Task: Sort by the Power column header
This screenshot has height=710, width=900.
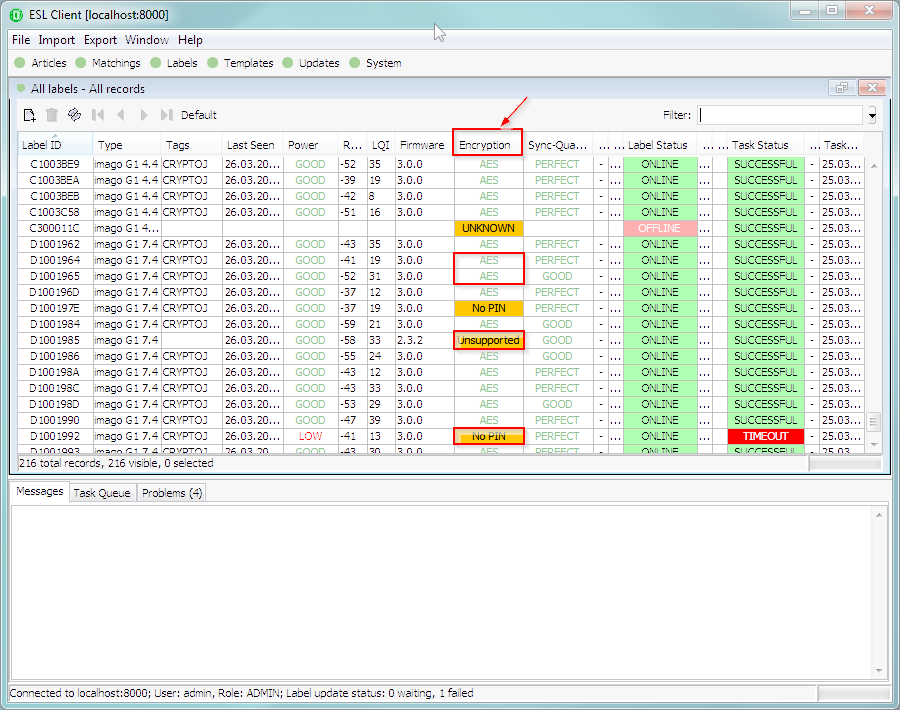Action: pos(311,145)
